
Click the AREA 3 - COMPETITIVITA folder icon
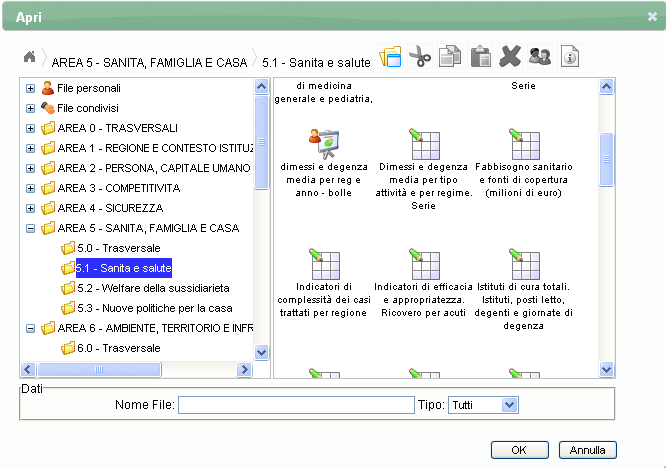[x=48, y=188]
